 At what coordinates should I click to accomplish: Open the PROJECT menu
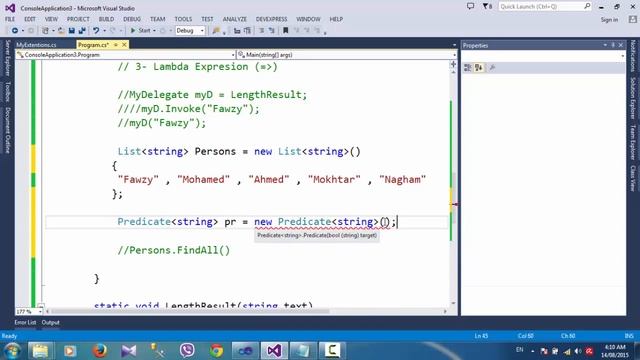coord(78,19)
